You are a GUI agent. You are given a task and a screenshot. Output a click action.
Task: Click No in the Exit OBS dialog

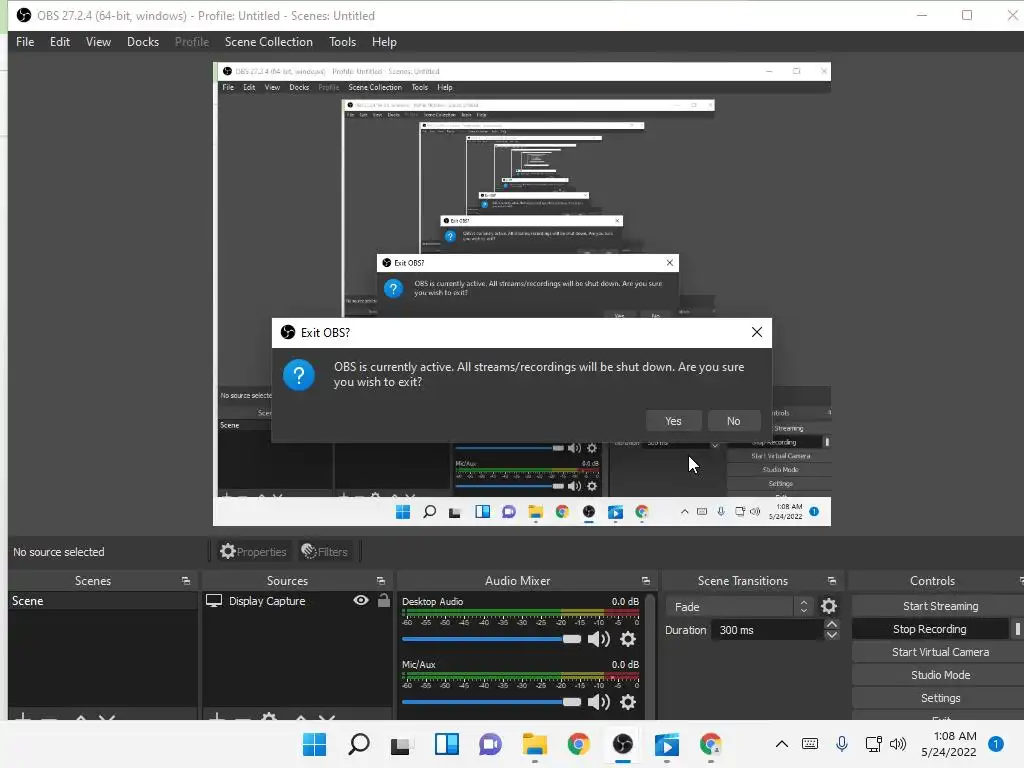[733, 421]
